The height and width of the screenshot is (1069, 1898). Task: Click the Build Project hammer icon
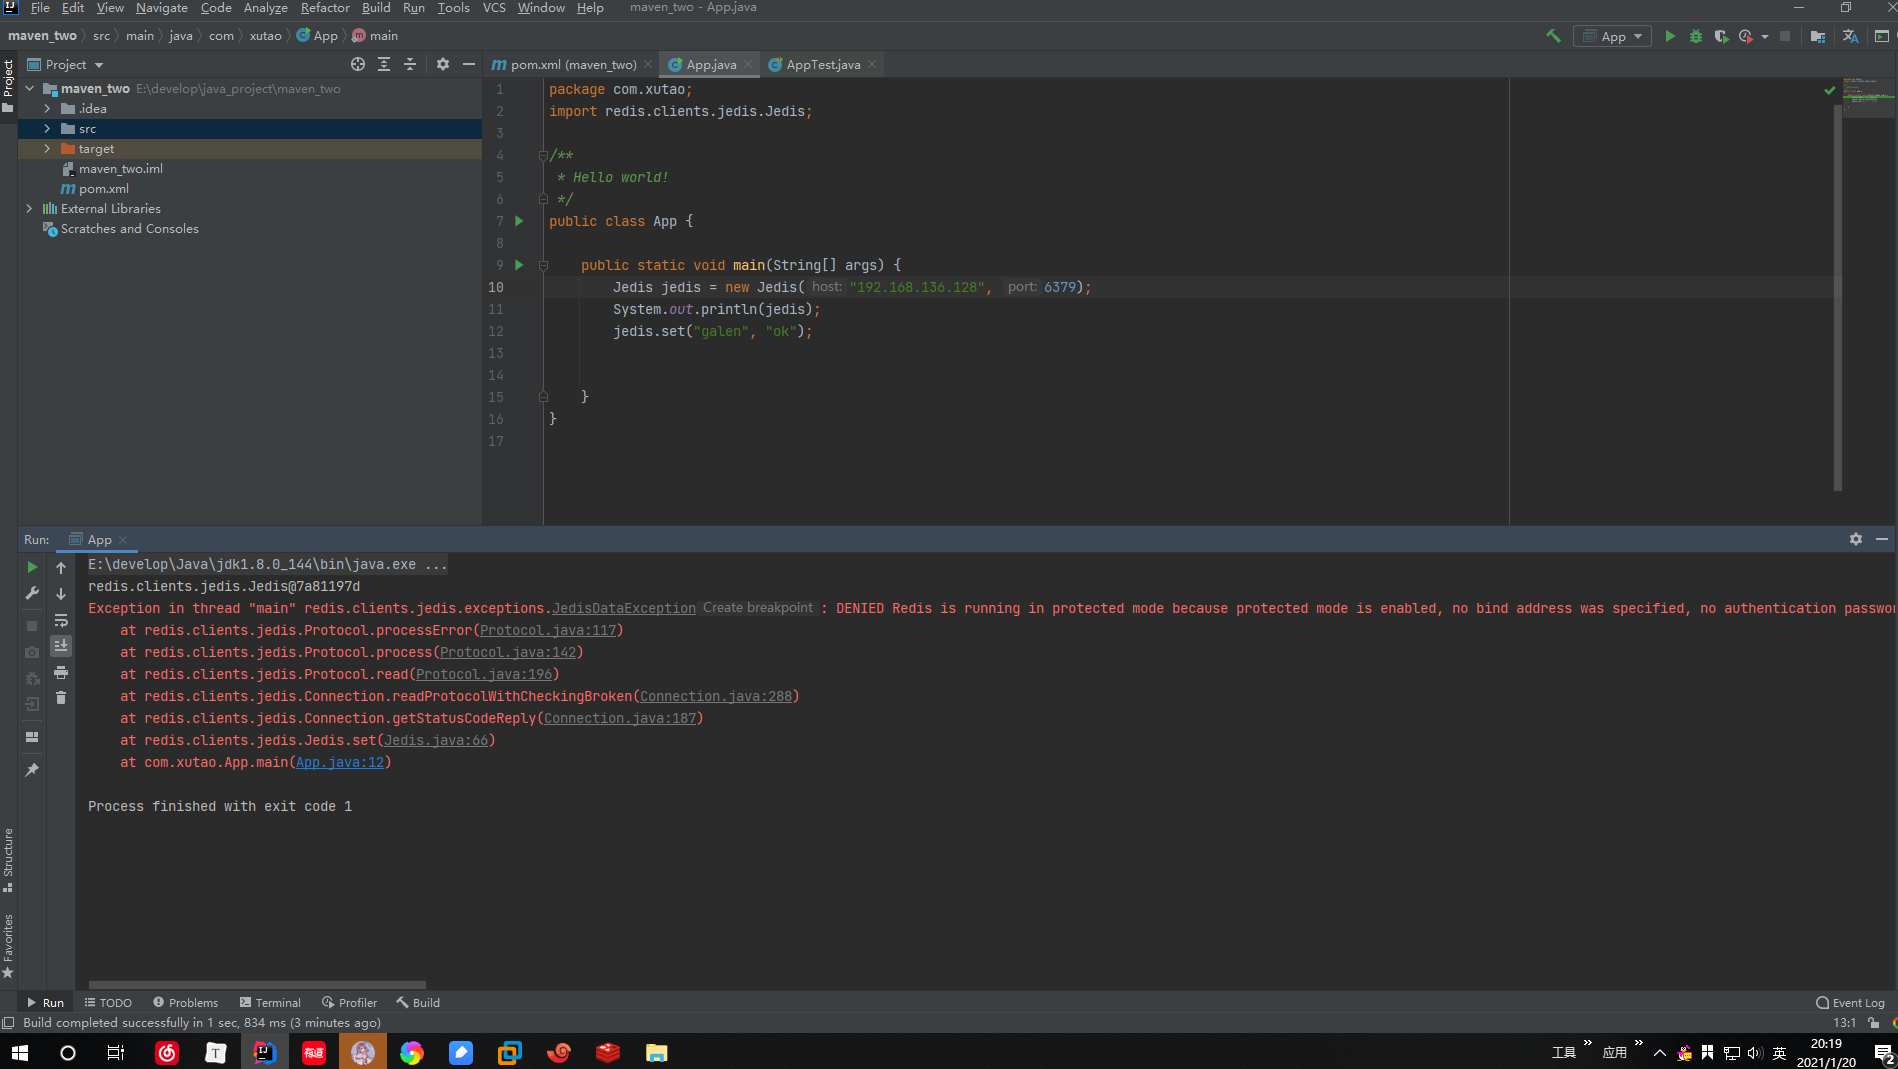[x=1553, y=36]
